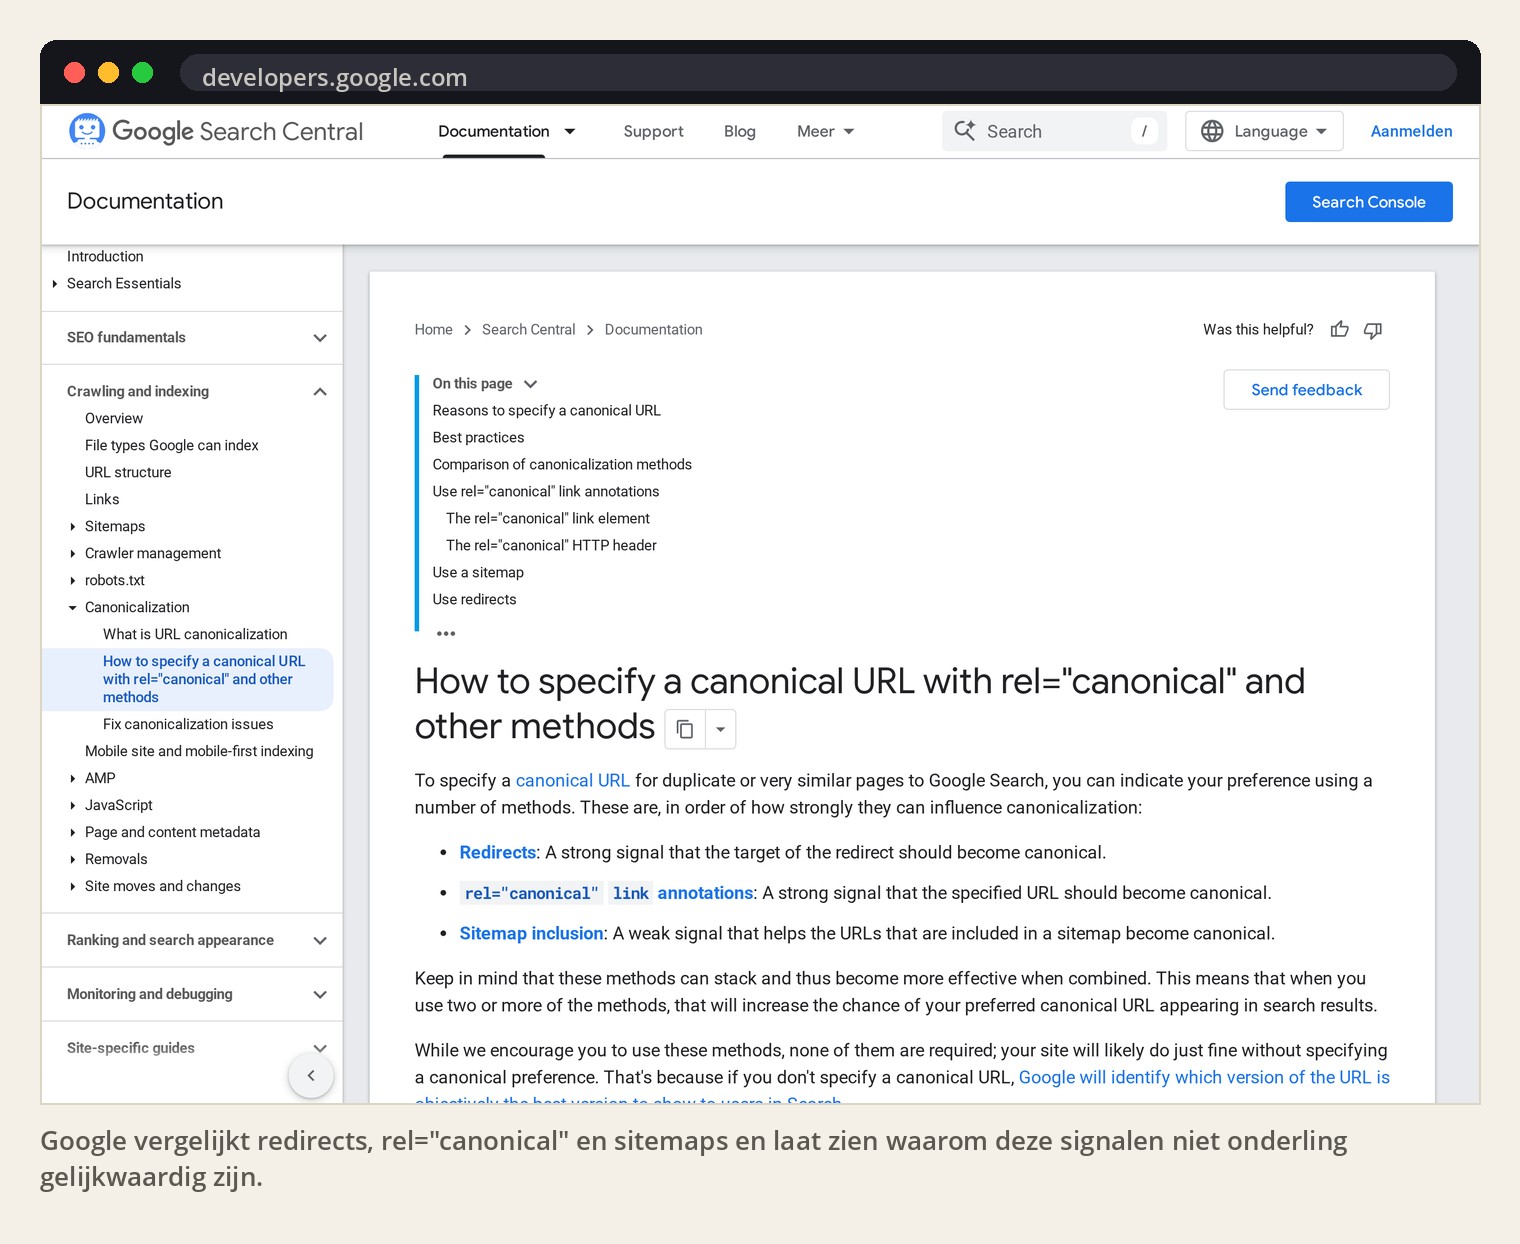The image size is (1520, 1244).
Task: Open File types Google can index
Action: point(171,446)
